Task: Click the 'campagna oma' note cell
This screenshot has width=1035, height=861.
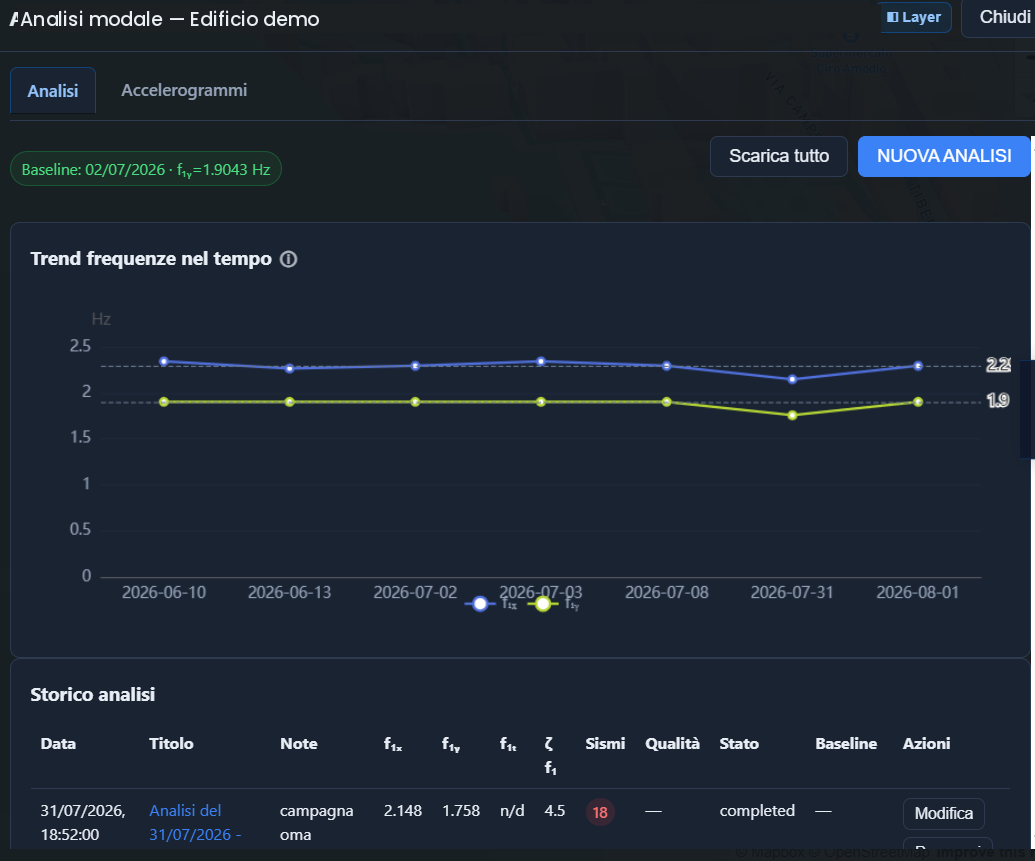Action: tap(316, 823)
